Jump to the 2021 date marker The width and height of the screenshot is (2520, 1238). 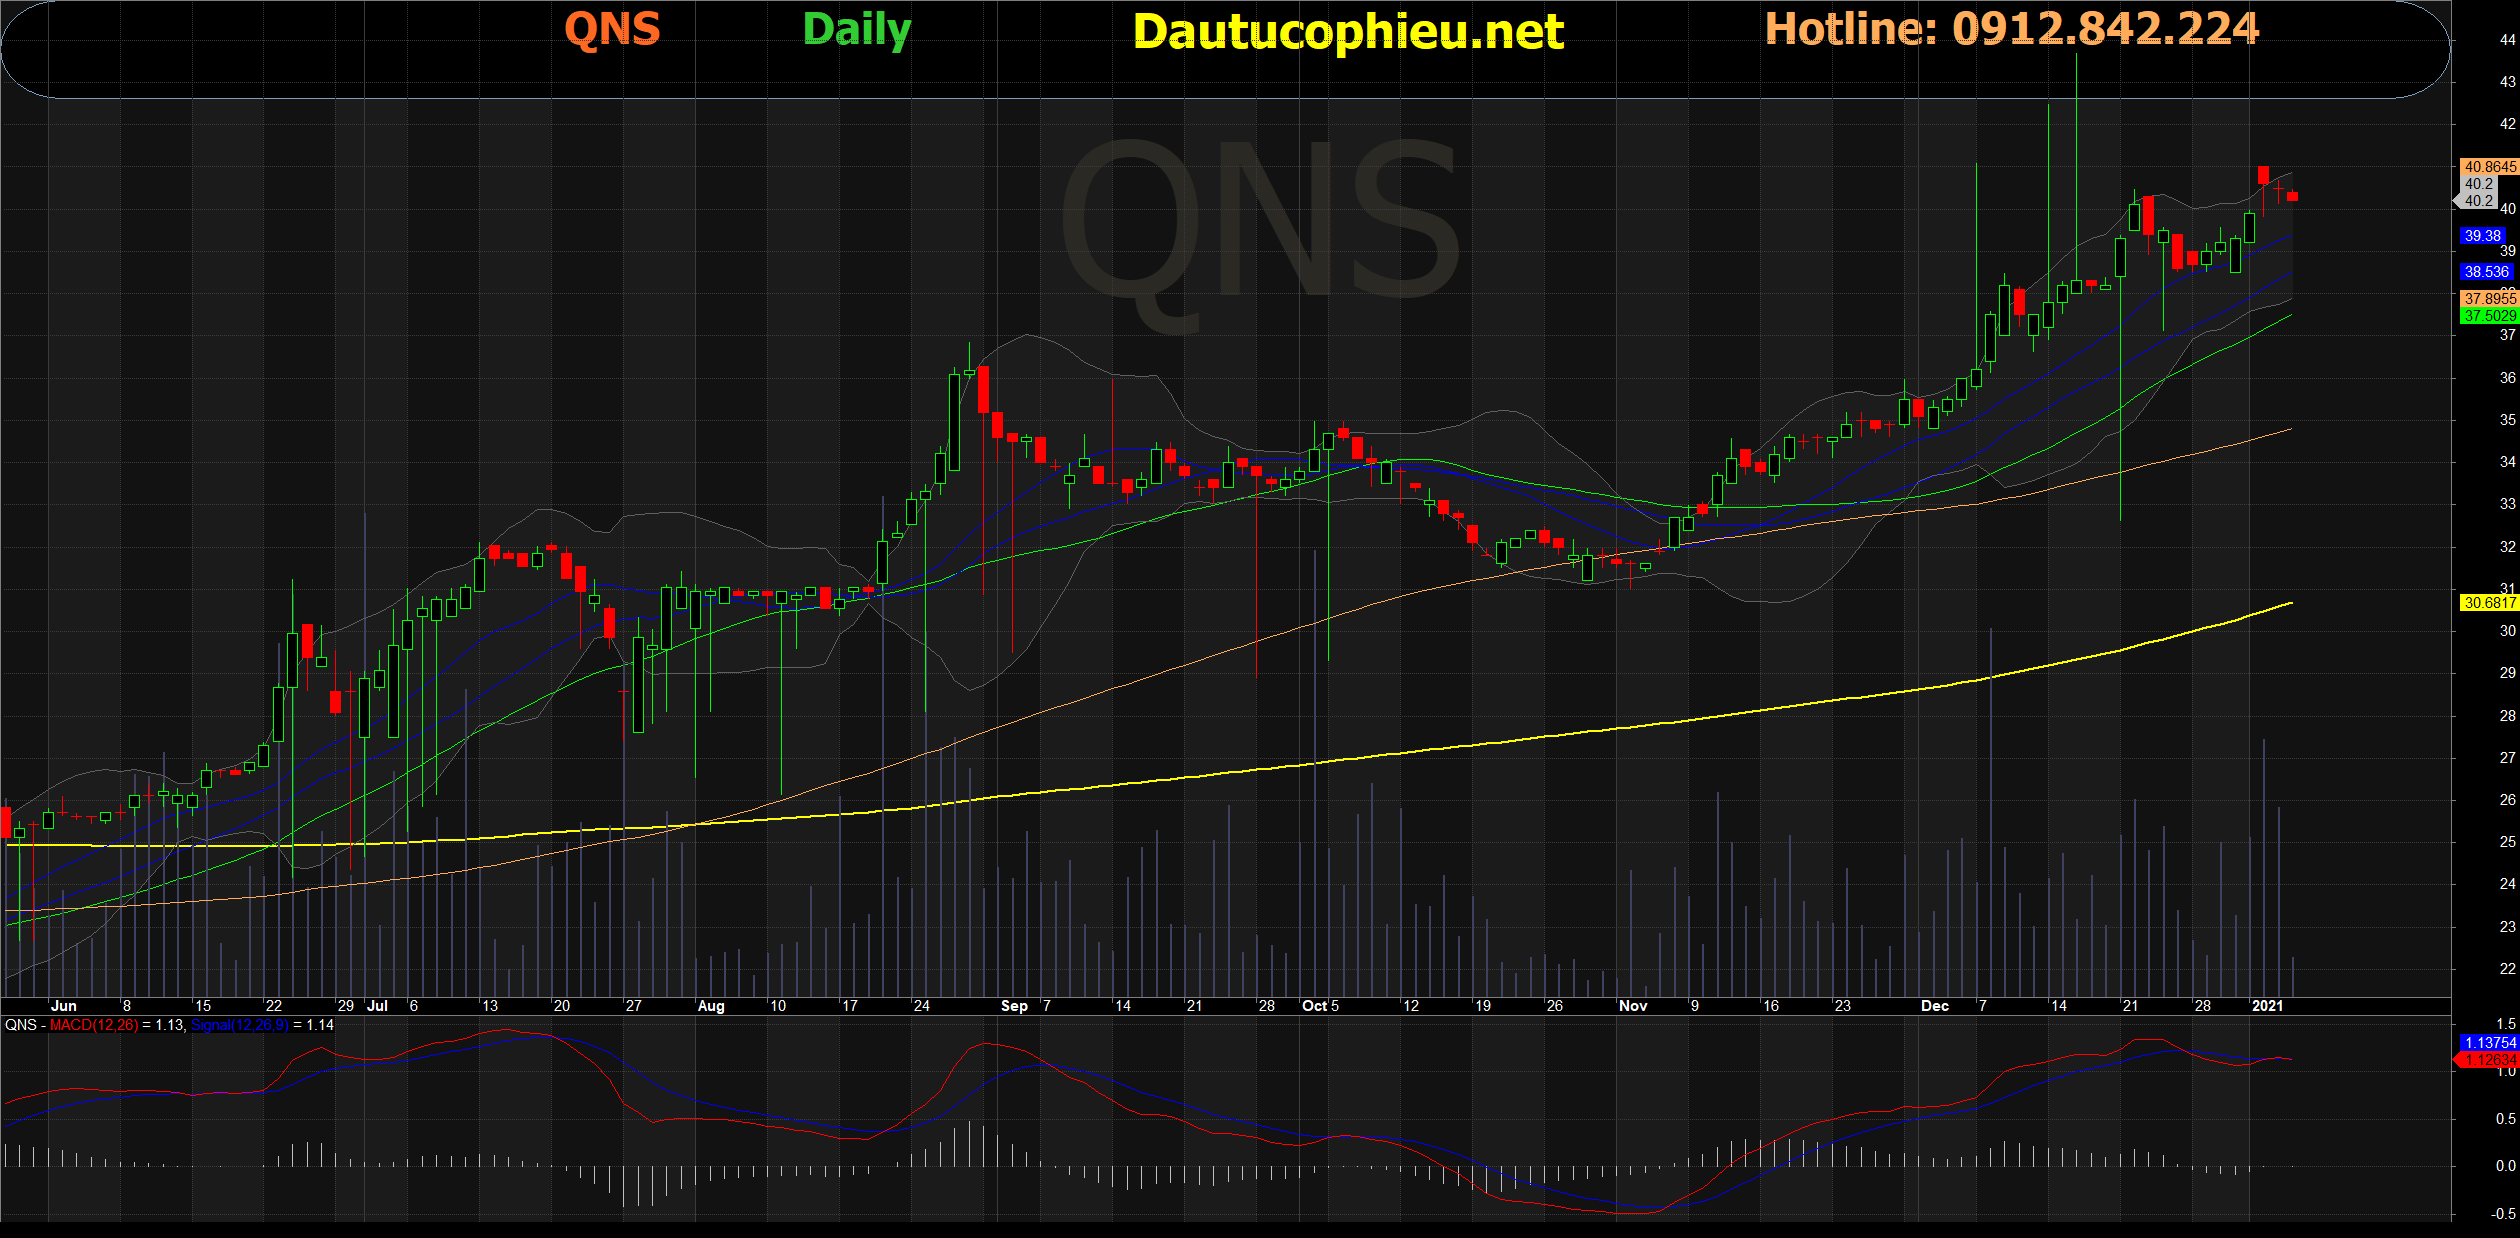click(2267, 1006)
